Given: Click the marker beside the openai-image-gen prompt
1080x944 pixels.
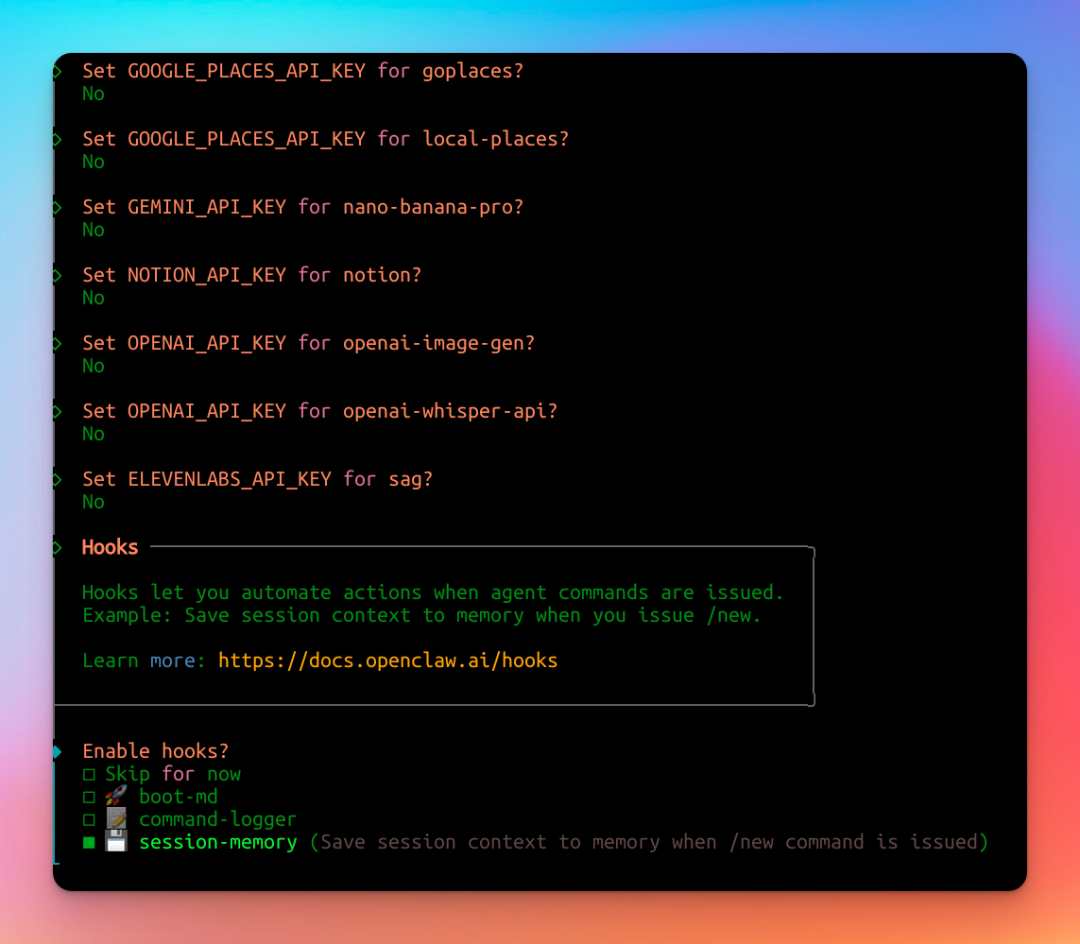Looking at the screenshot, I should pyautogui.click(x=58, y=343).
